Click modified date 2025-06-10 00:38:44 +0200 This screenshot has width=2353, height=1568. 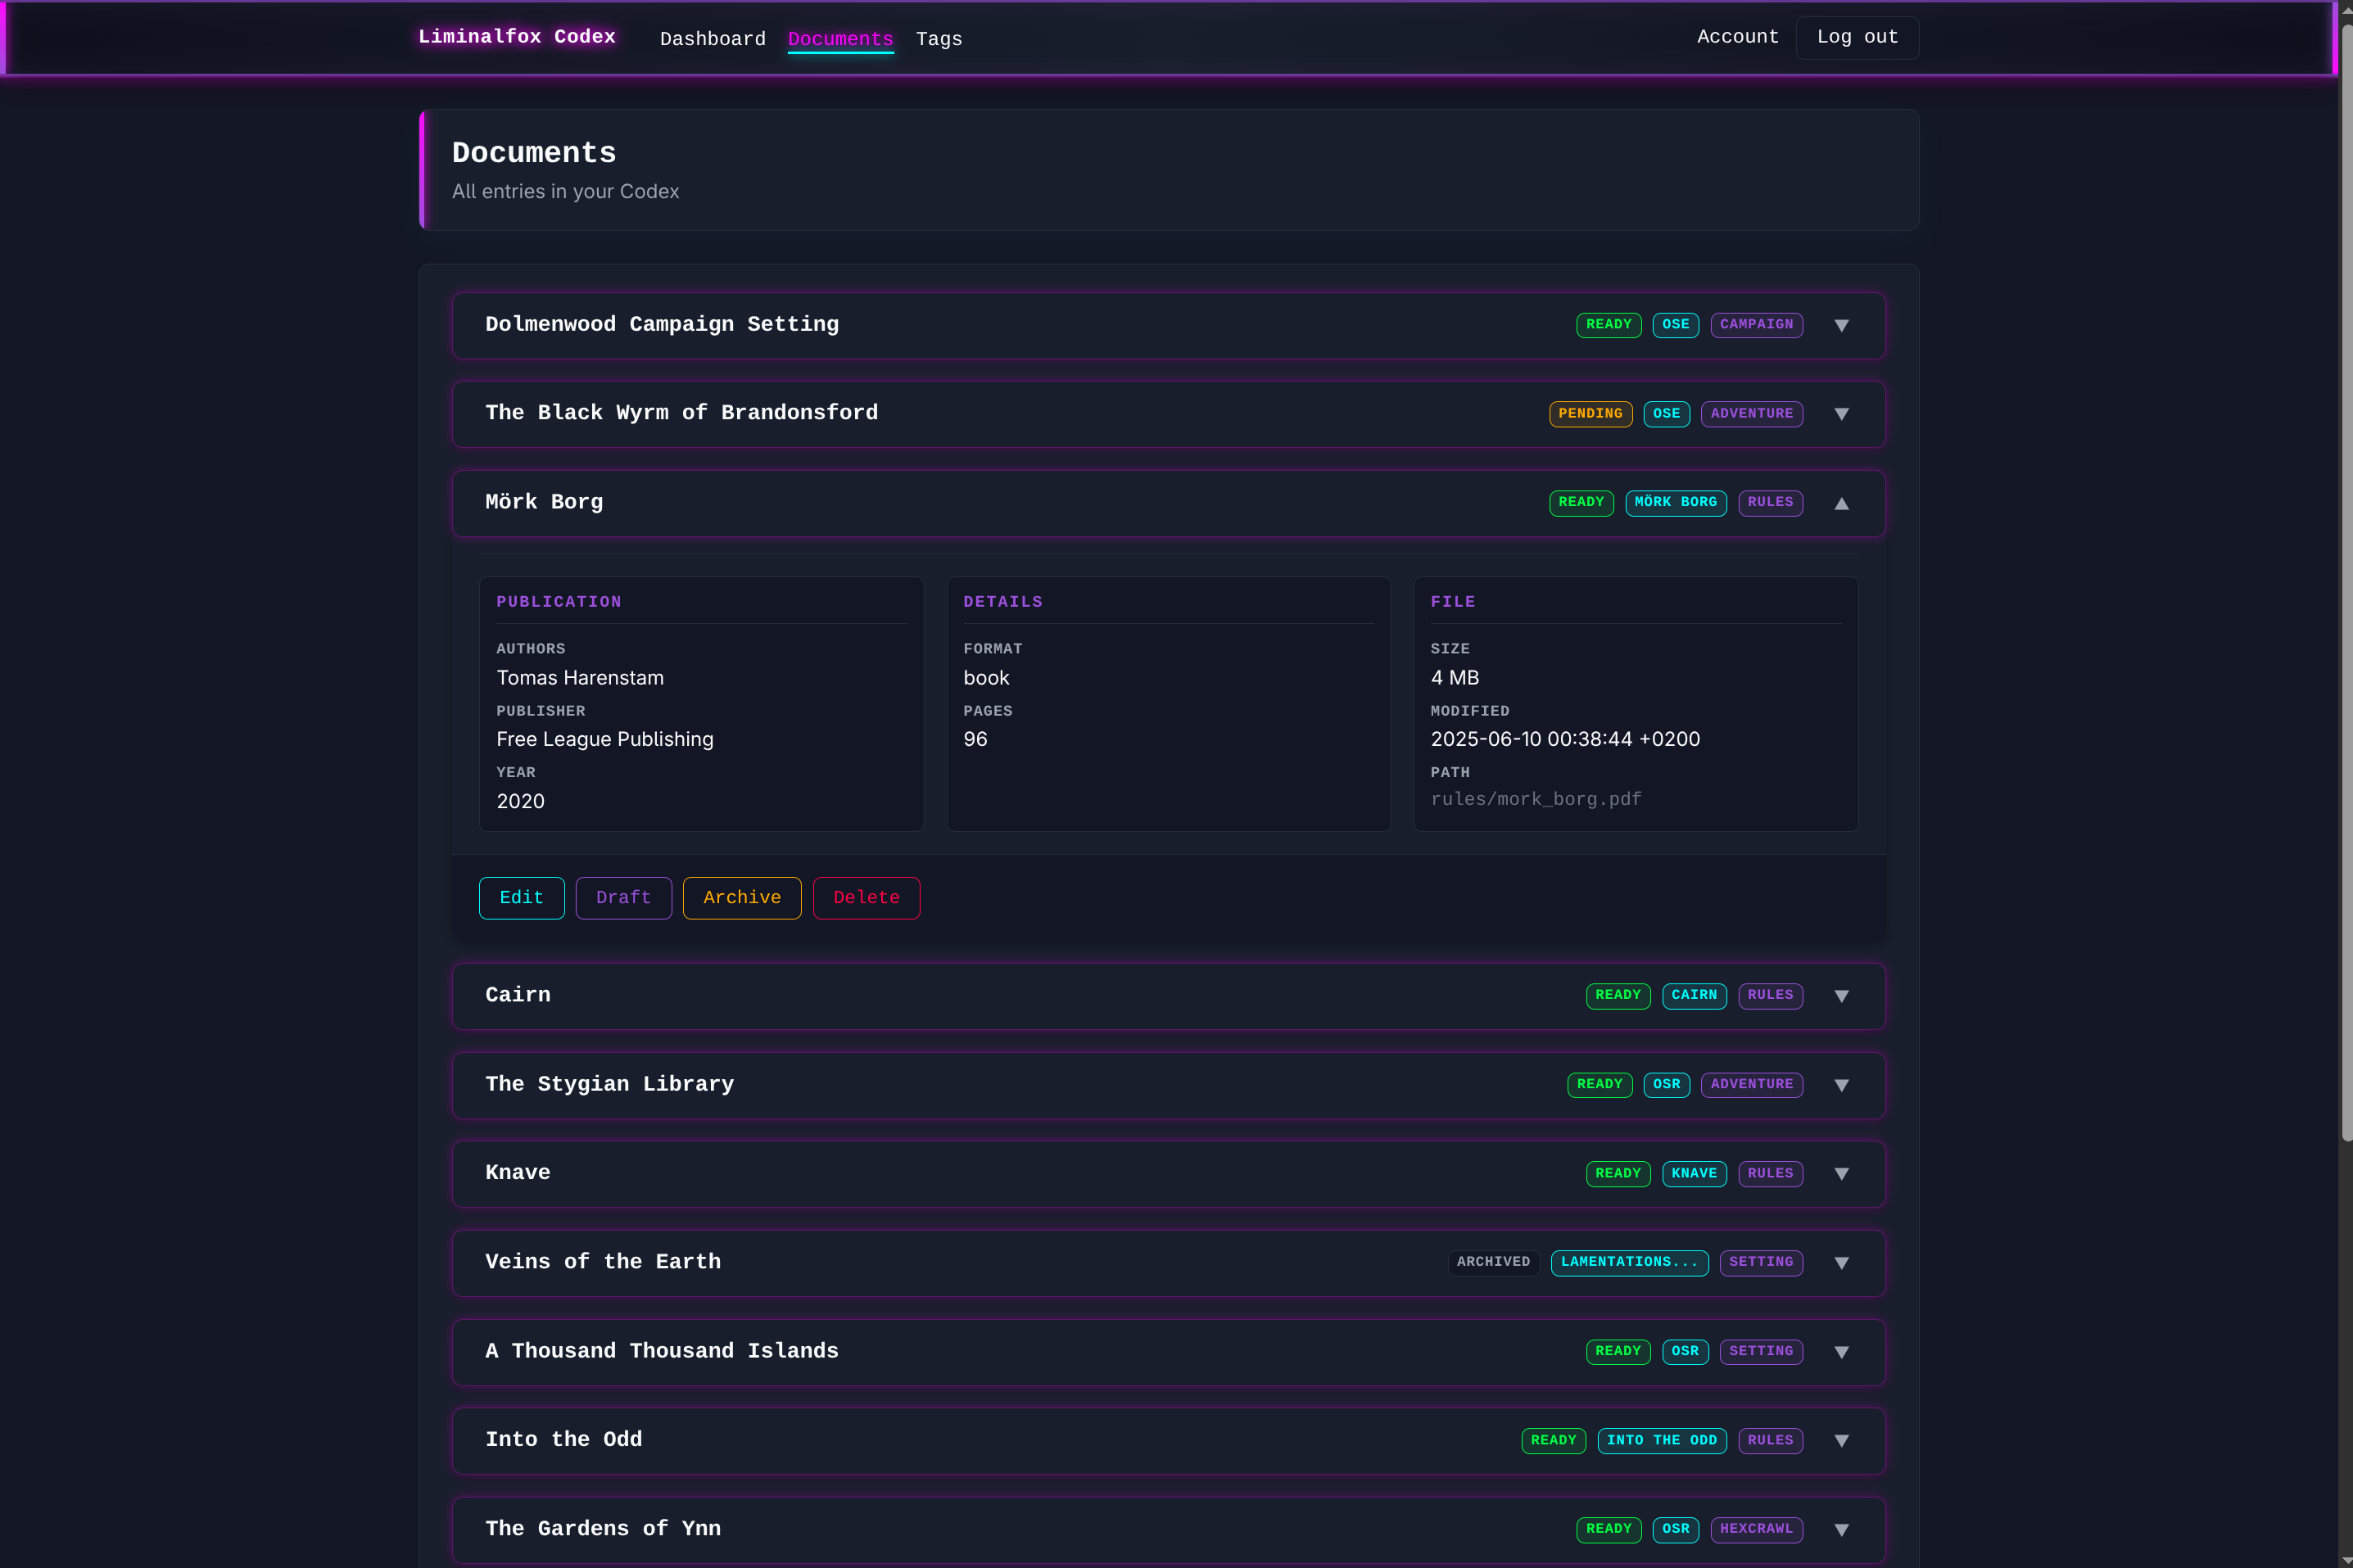click(x=1564, y=739)
